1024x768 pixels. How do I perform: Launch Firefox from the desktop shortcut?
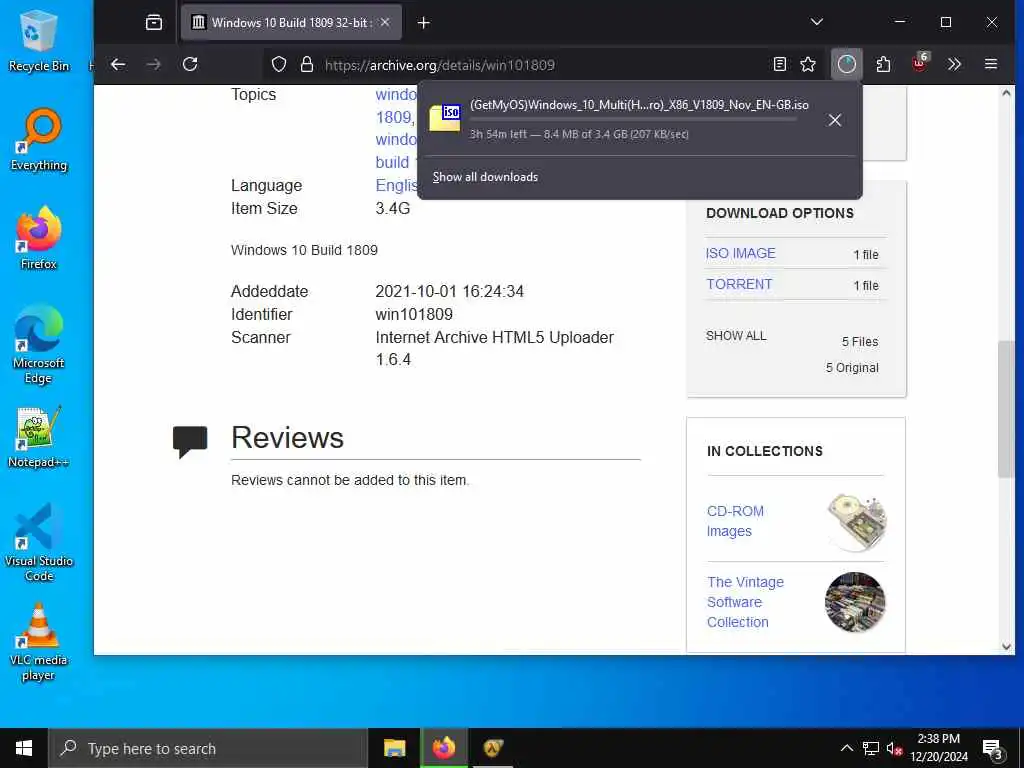coord(39,238)
